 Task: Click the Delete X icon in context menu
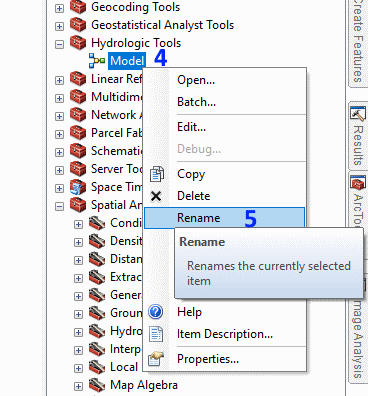[156, 196]
